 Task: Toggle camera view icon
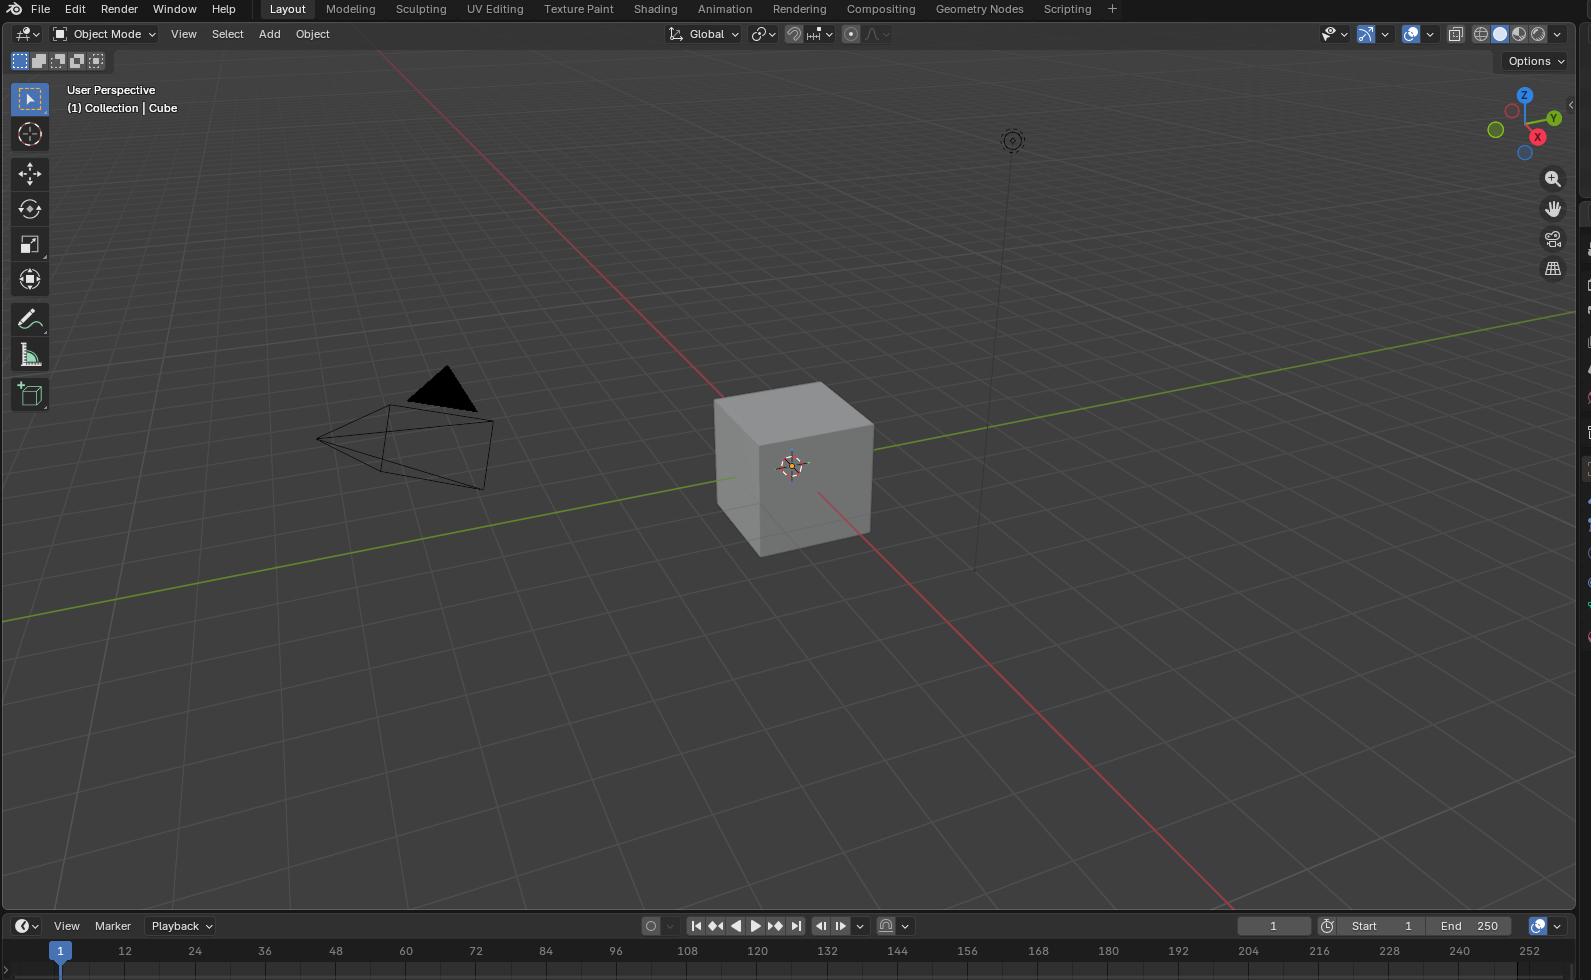(x=1552, y=239)
